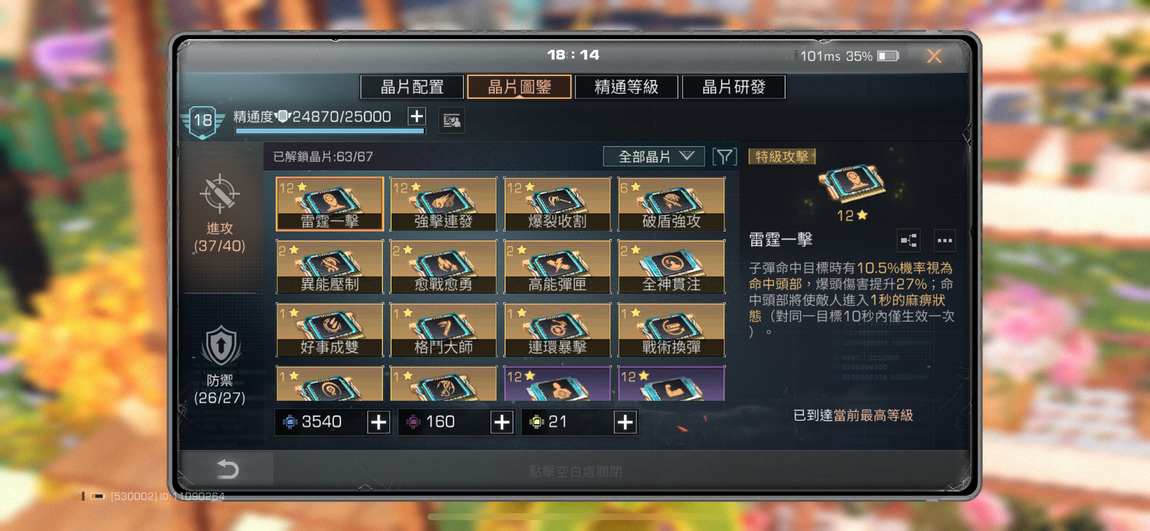Choose the 全神貫注 chip card
The width and height of the screenshot is (1150, 531).
coord(671,267)
